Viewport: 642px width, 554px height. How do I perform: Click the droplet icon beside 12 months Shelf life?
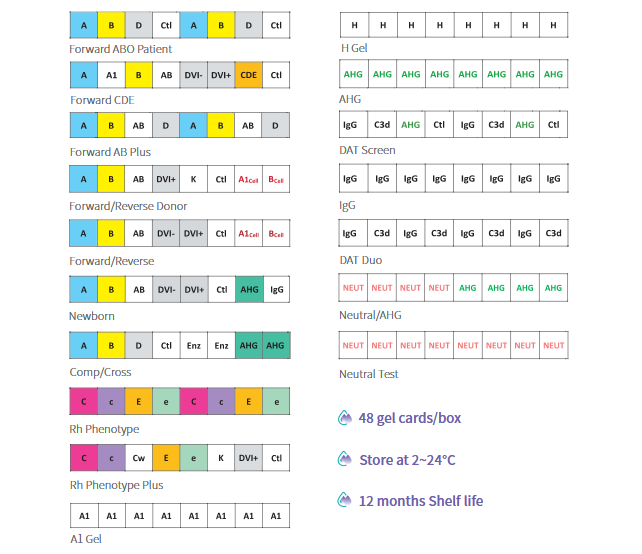(345, 500)
